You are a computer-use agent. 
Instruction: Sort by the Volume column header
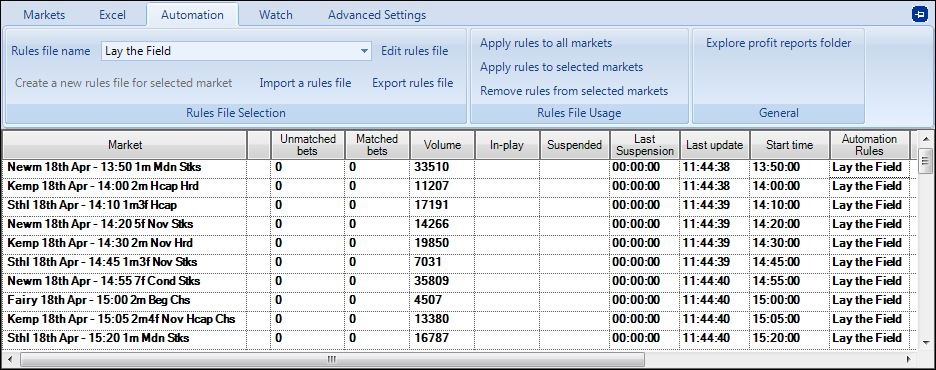[442, 145]
